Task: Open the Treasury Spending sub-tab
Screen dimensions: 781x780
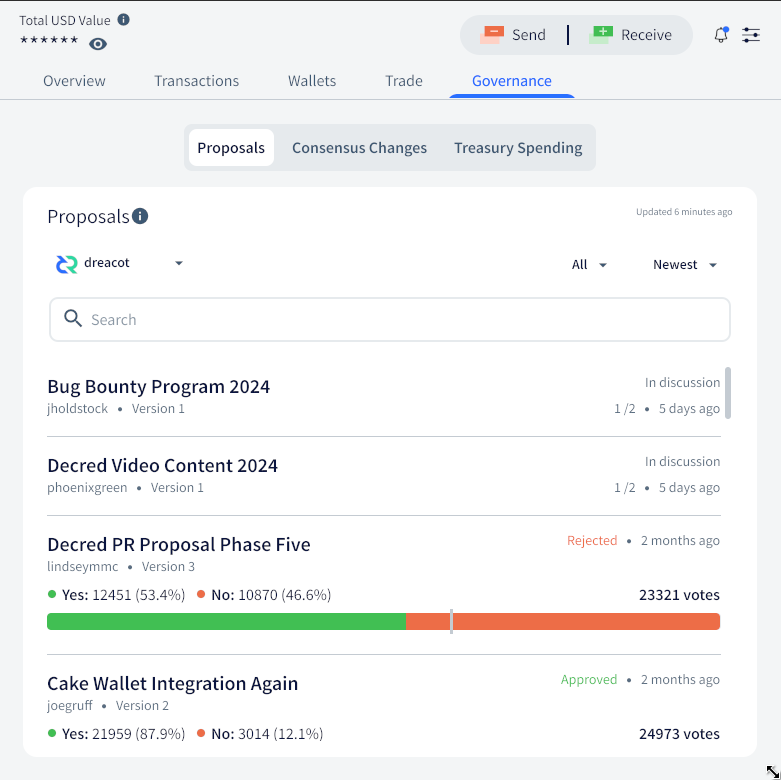Action: 518,148
